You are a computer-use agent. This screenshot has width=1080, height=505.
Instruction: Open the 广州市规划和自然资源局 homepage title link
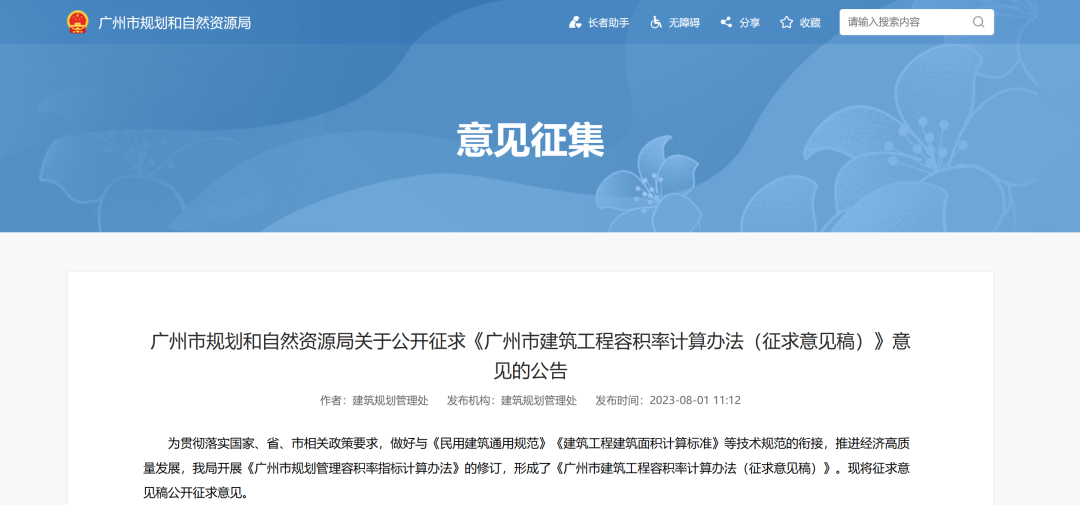click(x=174, y=22)
